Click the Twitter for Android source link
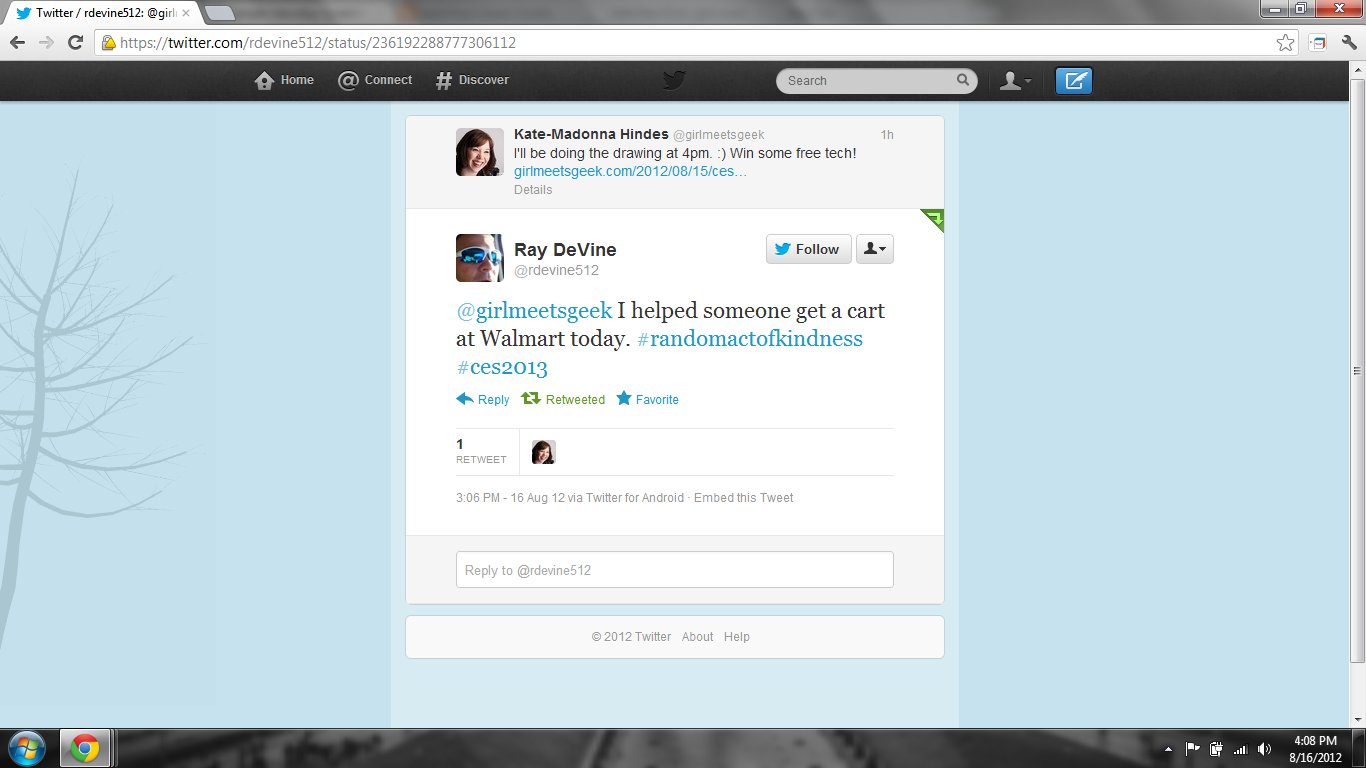Viewport: 1366px width, 768px height. click(635, 497)
